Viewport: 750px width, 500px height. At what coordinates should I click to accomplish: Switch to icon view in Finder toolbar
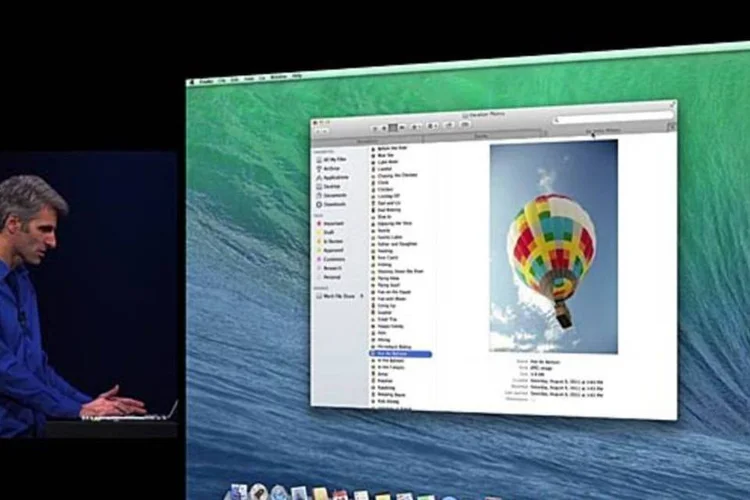(x=375, y=128)
